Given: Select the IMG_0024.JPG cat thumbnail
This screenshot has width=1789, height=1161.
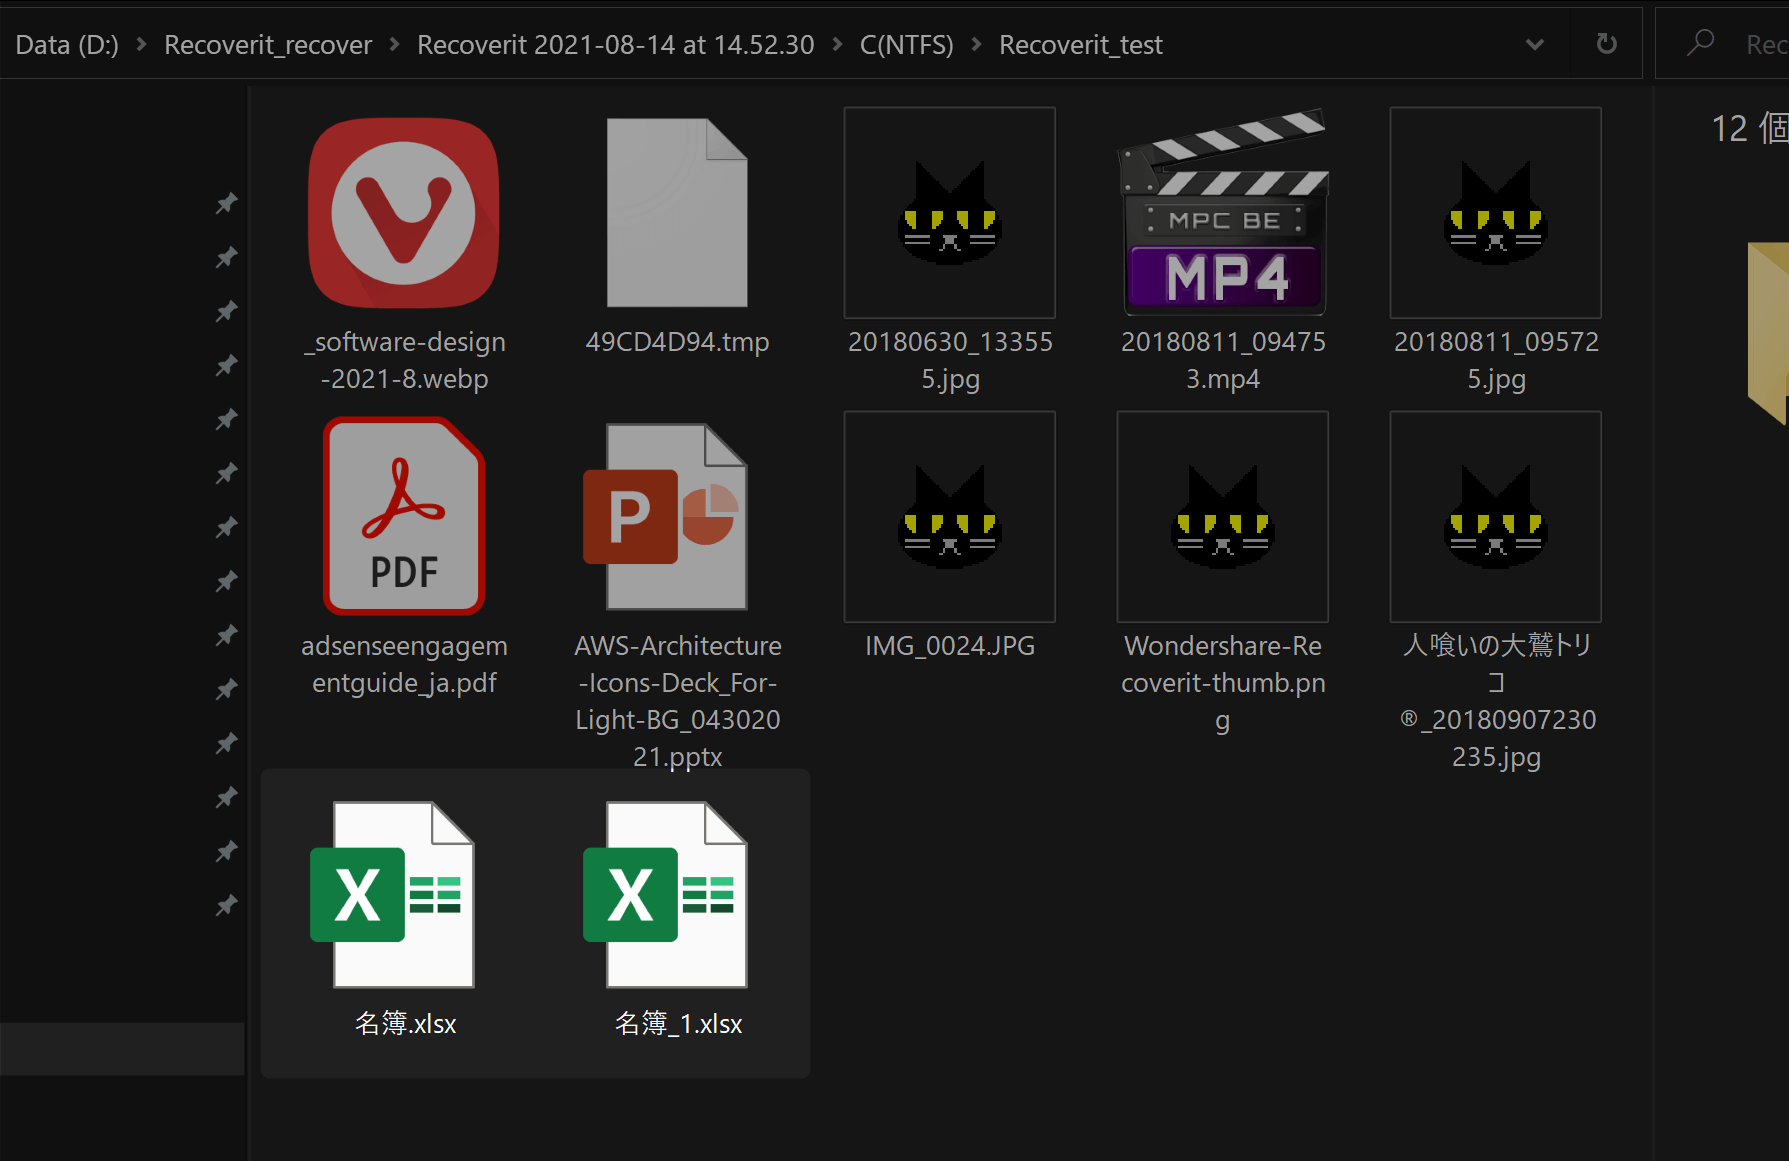Looking at the screenshot, I should [x=950, y=517].
